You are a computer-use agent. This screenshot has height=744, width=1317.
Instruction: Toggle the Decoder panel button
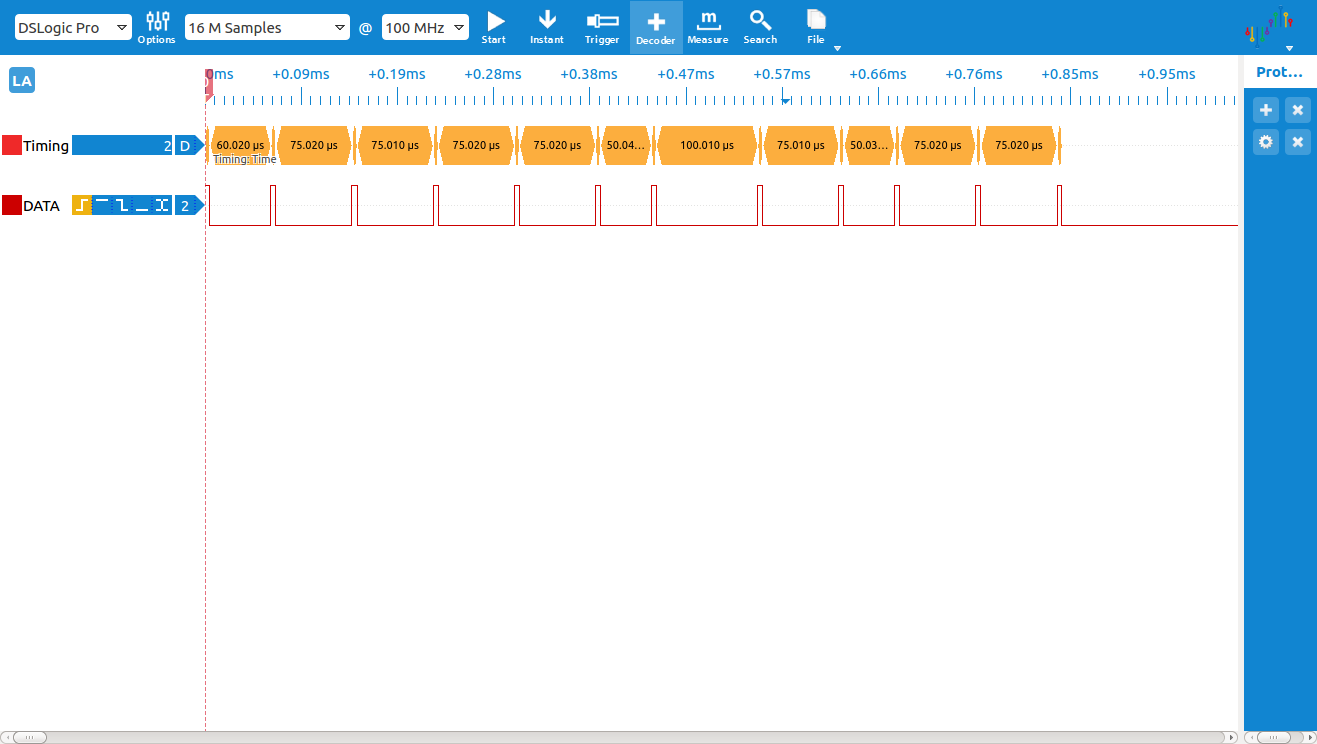pyautogui.click(x=656, y=27)
